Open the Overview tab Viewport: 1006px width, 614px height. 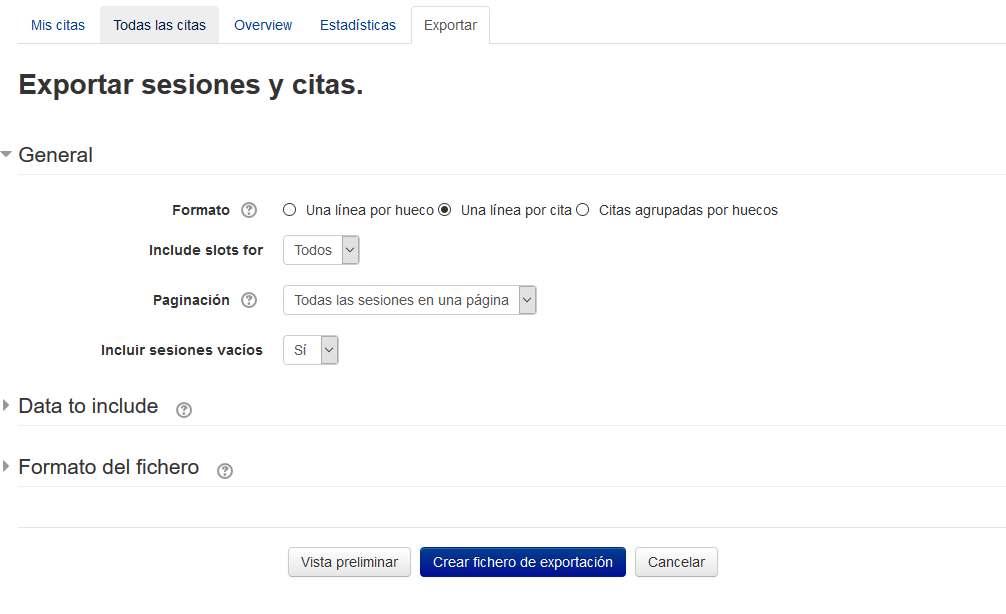tap(263, 25)
